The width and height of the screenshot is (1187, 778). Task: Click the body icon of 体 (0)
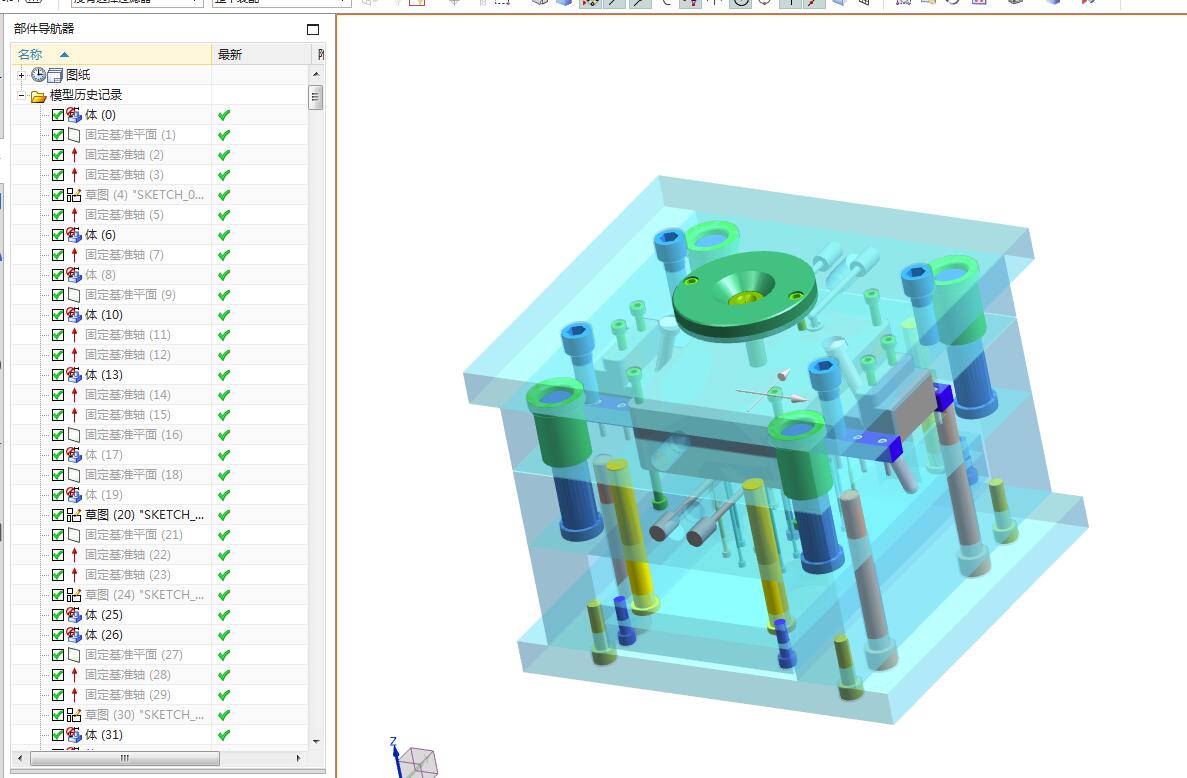(x=74, y=115)
